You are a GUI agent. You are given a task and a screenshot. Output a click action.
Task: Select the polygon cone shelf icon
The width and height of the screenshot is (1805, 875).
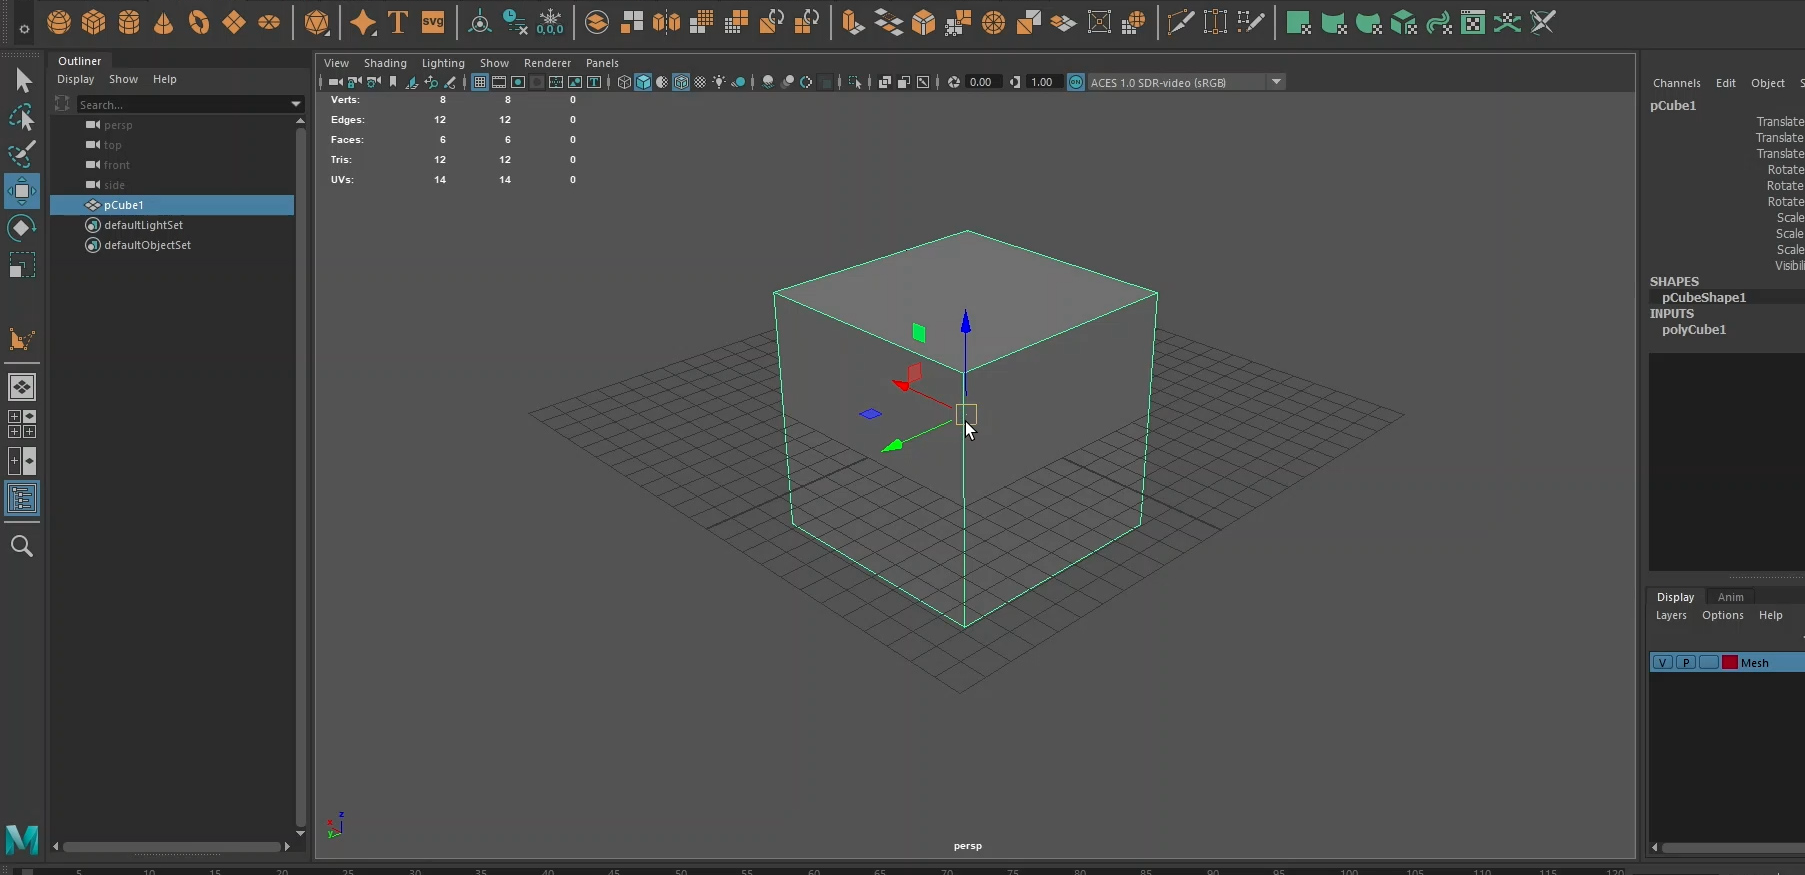[164, 22]
